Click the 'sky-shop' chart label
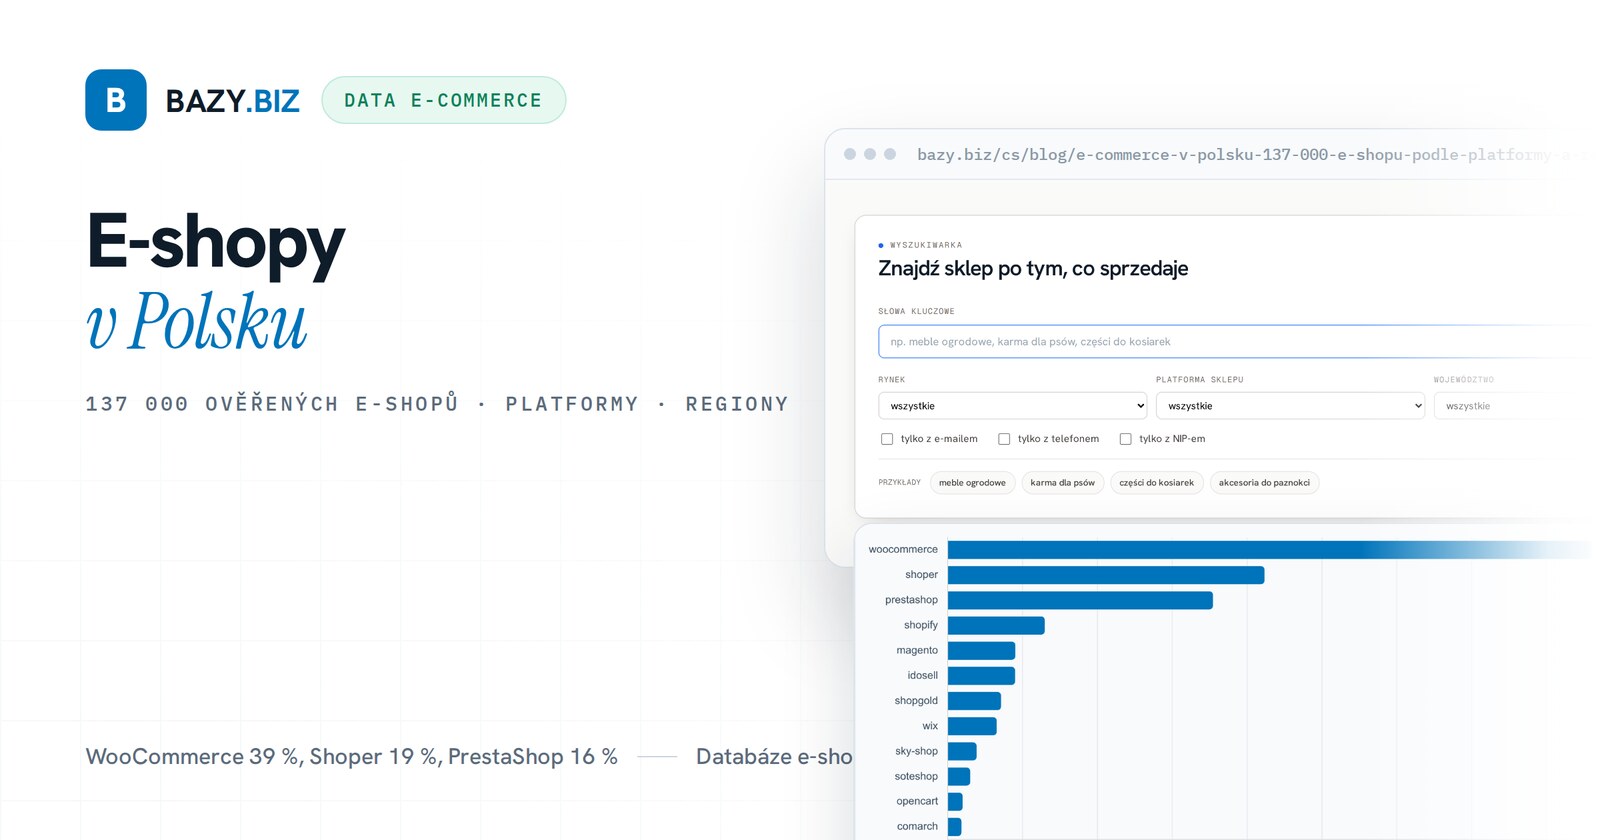Screen dimensions: 1600x840 916,751
